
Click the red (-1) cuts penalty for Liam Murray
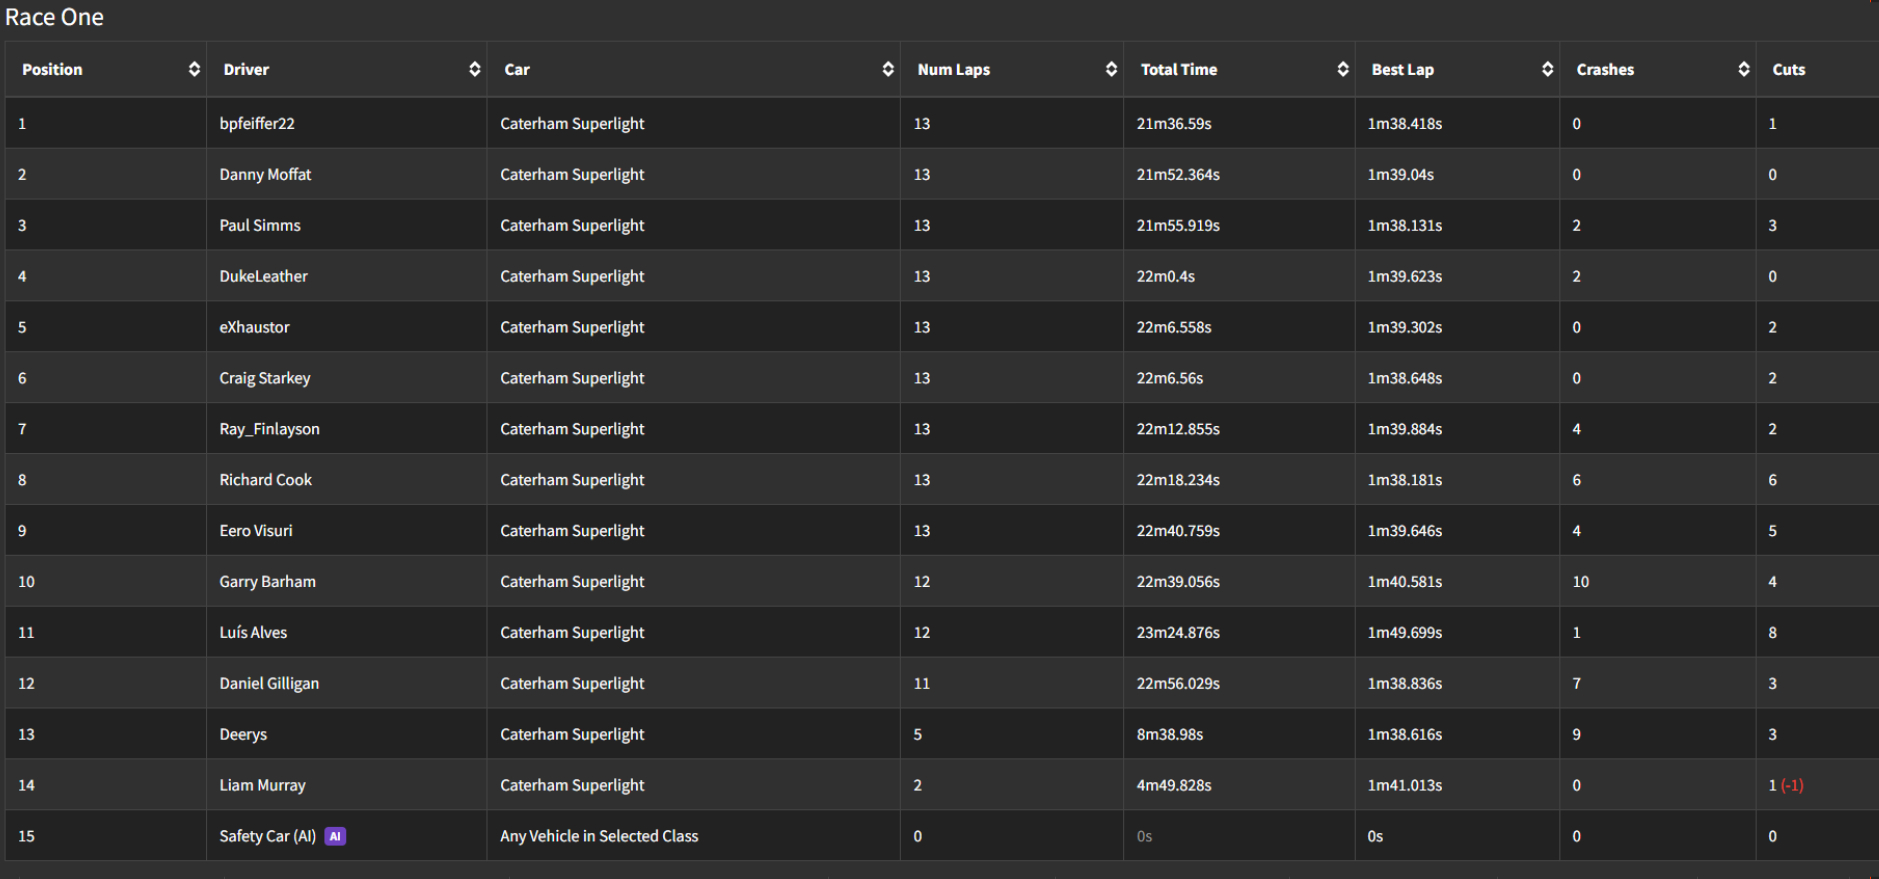coord(1792,786)
